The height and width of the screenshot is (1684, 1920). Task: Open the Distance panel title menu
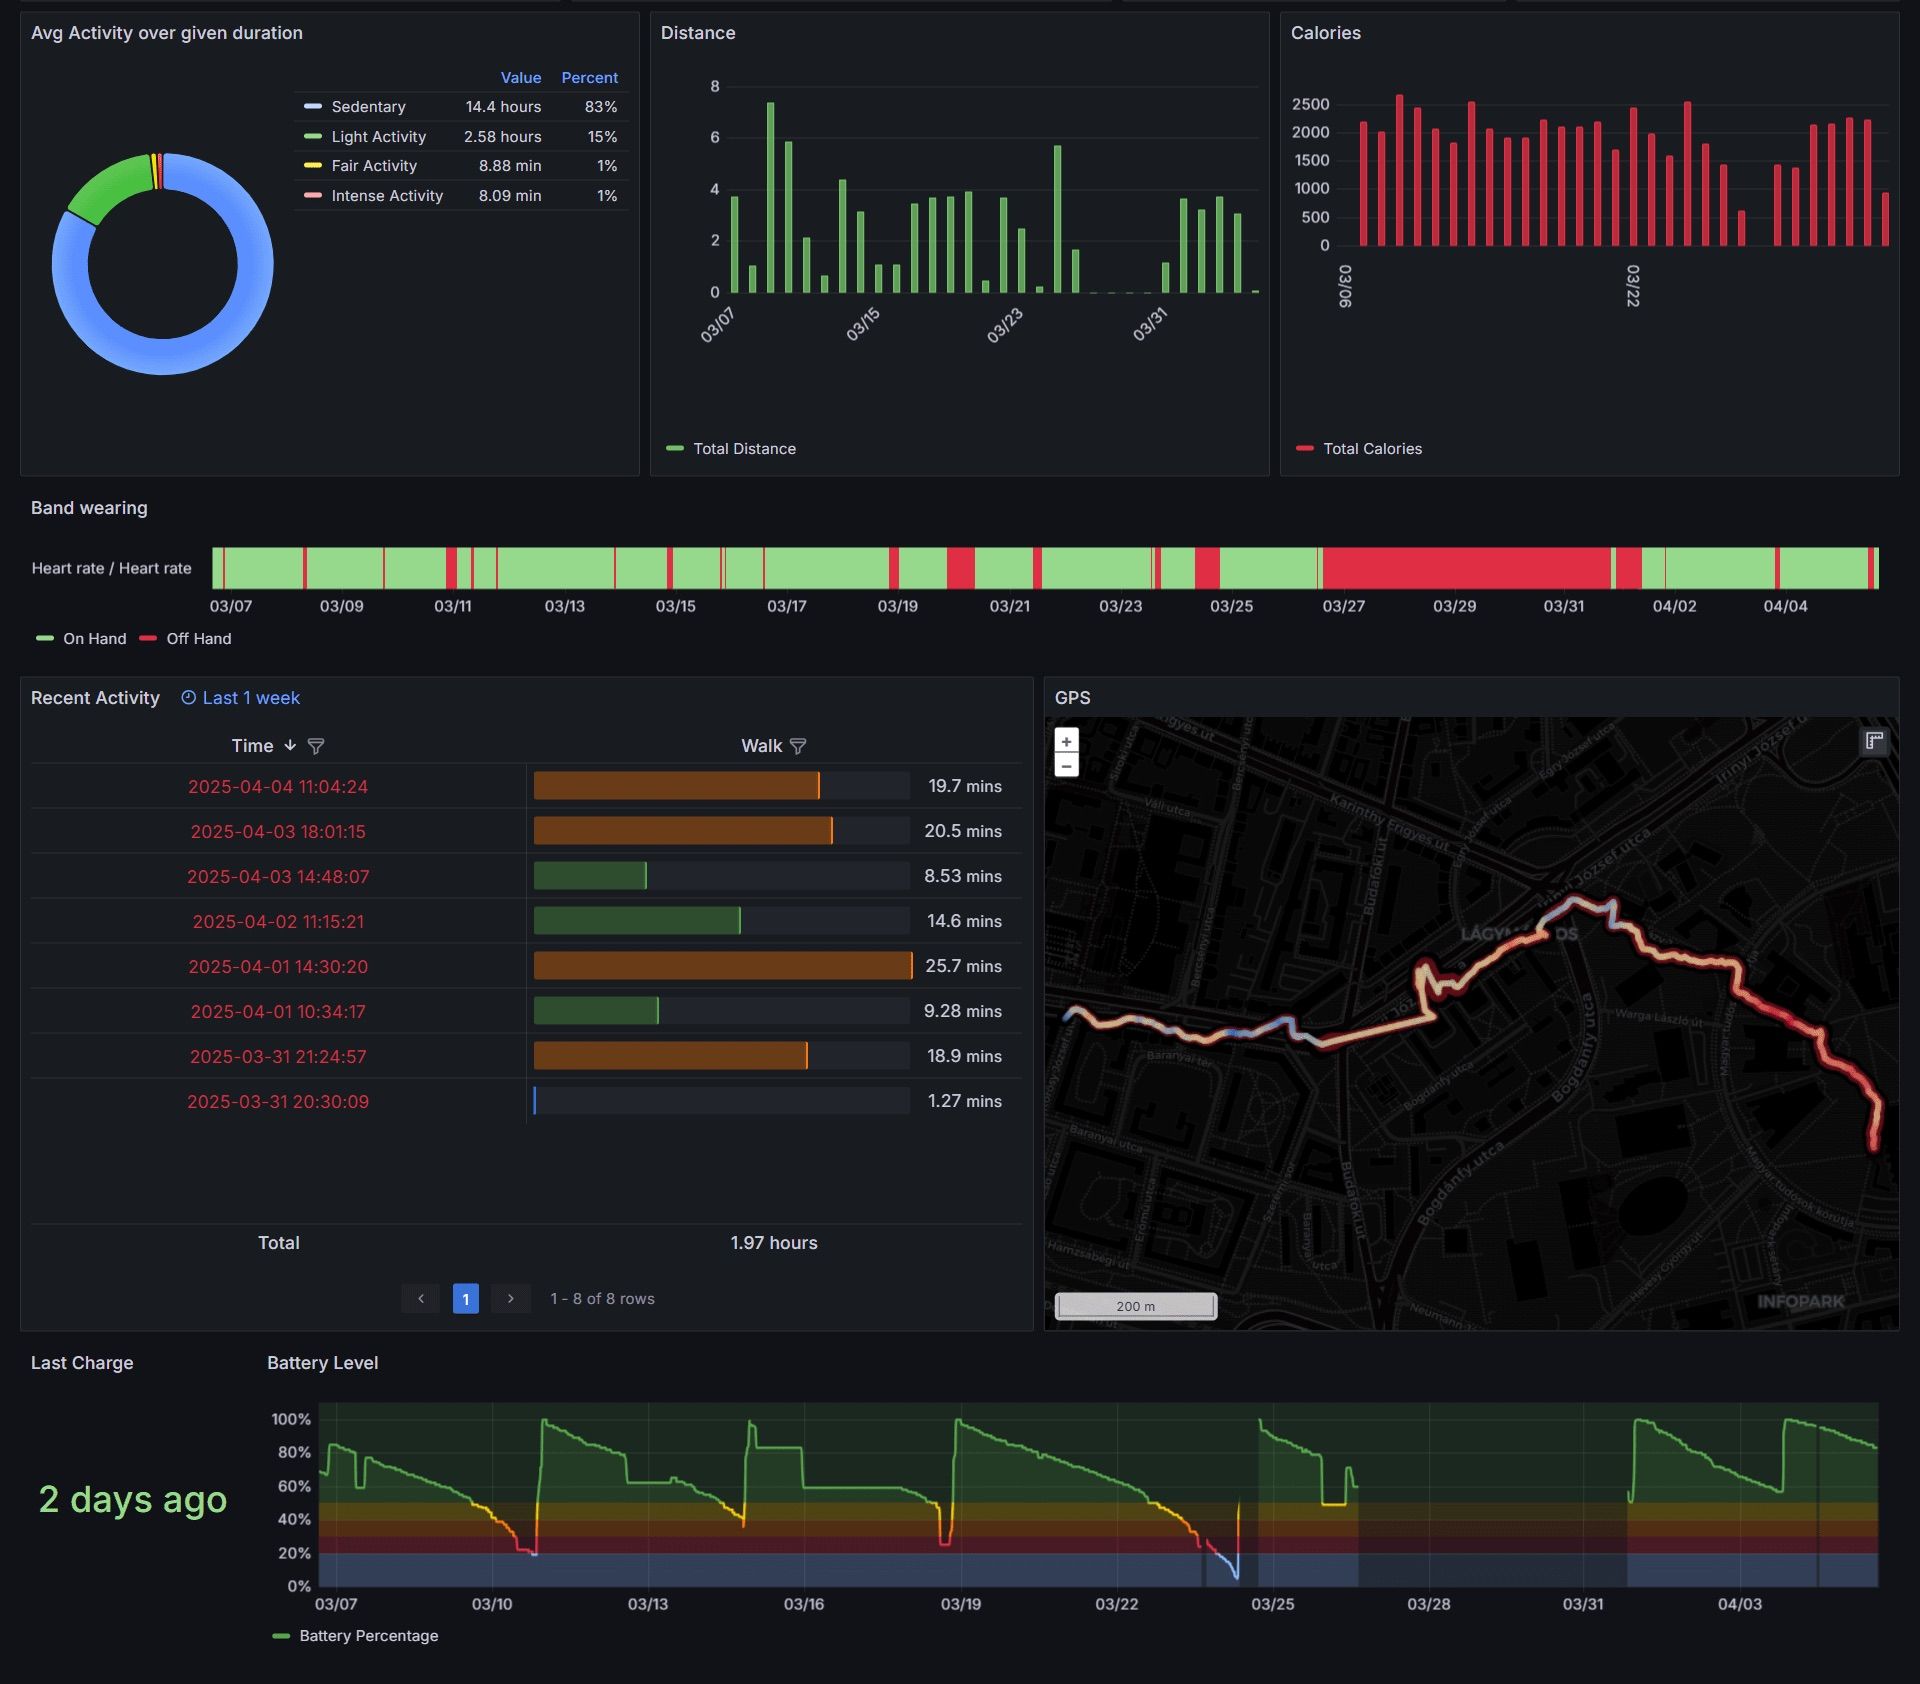[697, 33]
